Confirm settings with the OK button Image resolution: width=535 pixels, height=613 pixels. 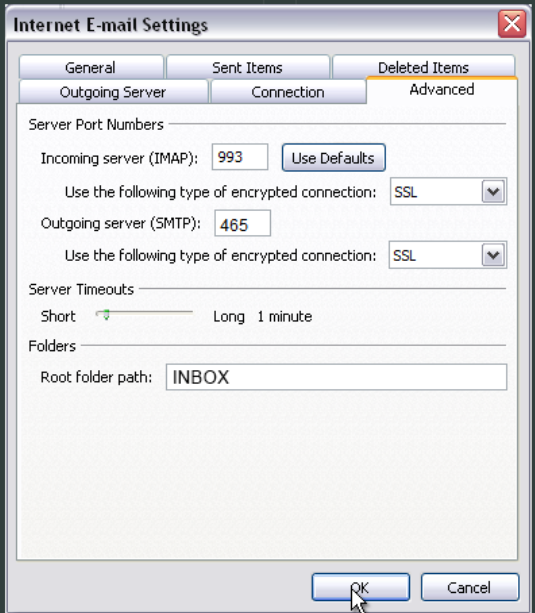click(361, 587)
